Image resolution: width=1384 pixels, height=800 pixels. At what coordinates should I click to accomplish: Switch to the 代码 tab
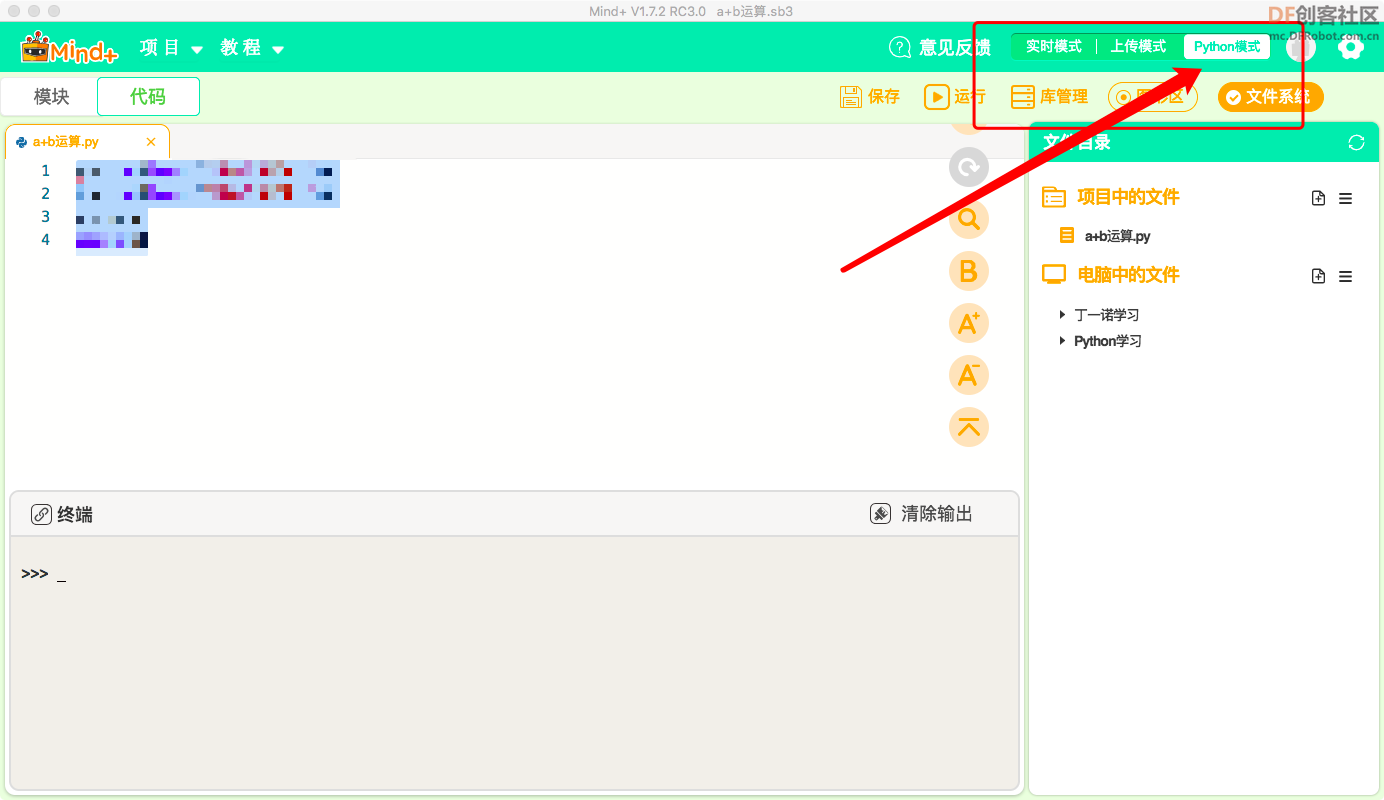coord(148,97)
